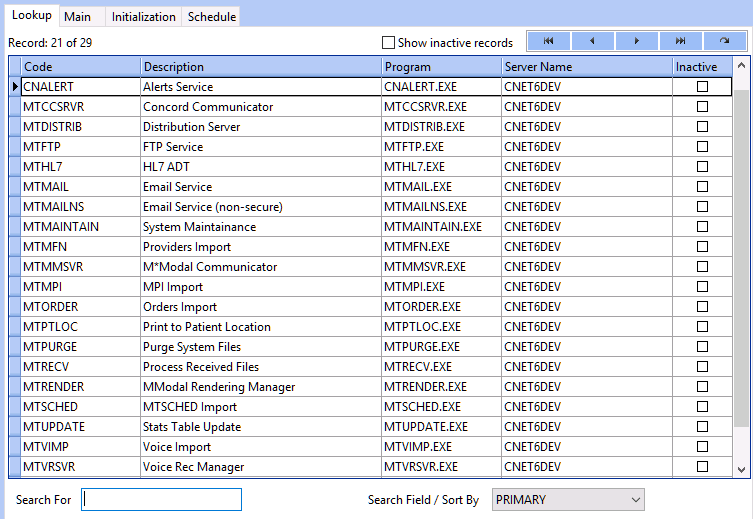Click the Server Name column header
753x519 pixels.
tap(587, 67)
